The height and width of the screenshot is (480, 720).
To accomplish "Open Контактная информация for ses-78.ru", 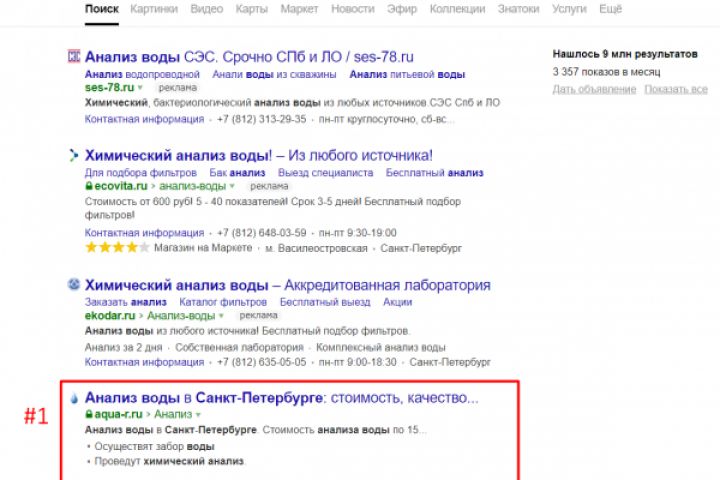I will (x=144, y=119).
